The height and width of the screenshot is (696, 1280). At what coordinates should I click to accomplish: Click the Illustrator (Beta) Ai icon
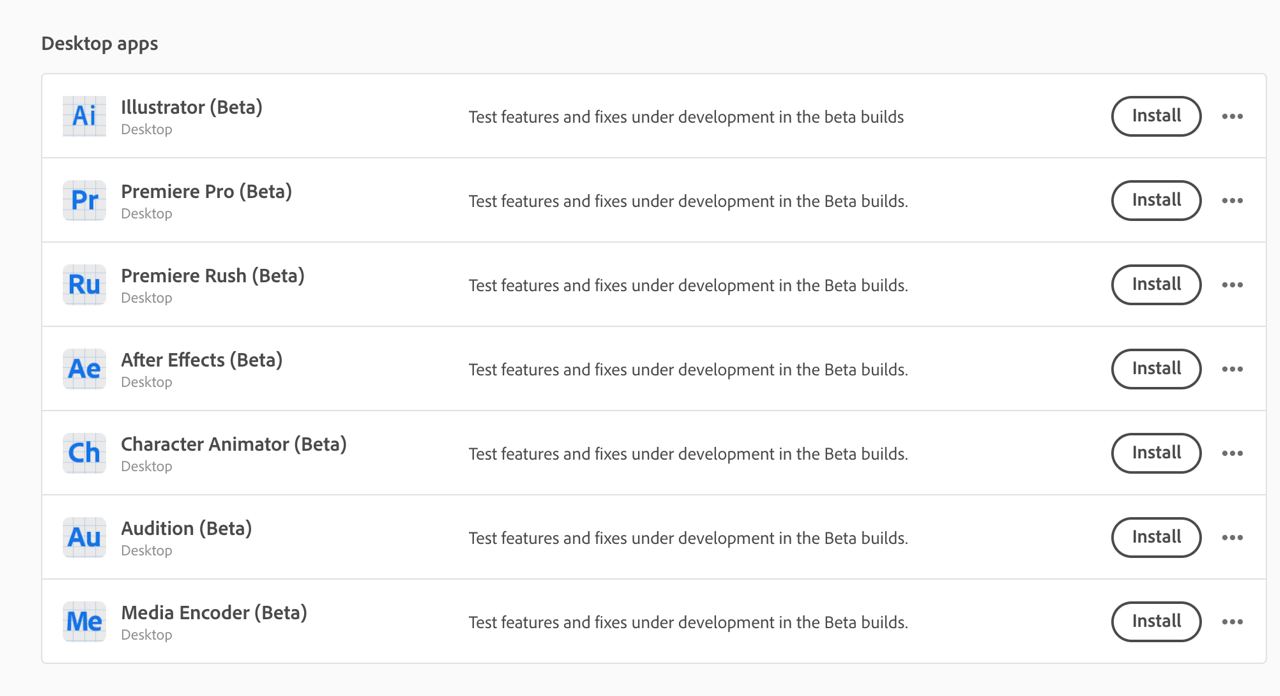84,116
